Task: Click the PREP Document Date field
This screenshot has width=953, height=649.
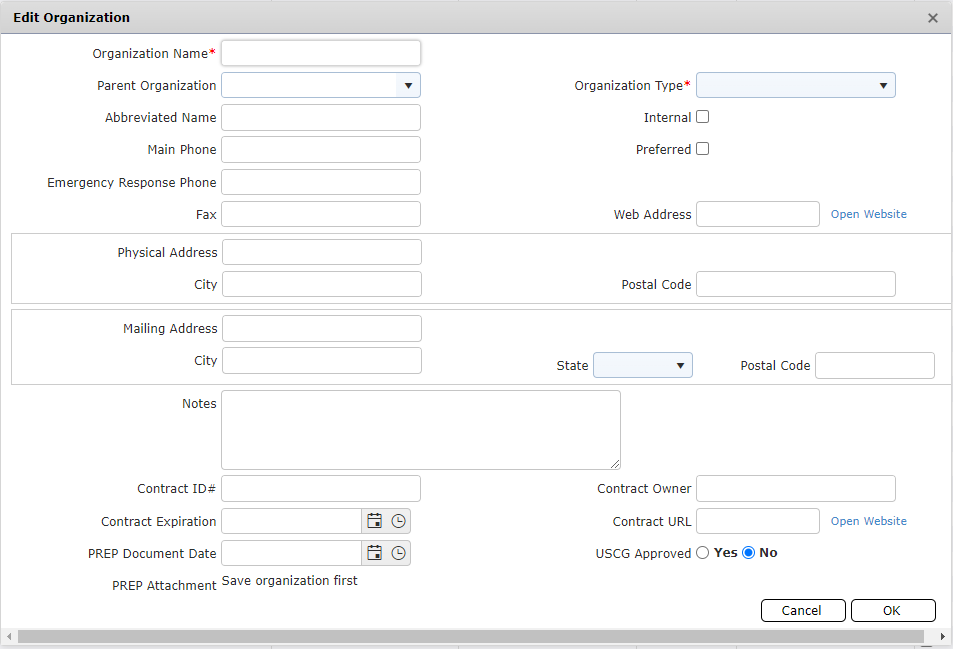Action: tap(291, 553)
